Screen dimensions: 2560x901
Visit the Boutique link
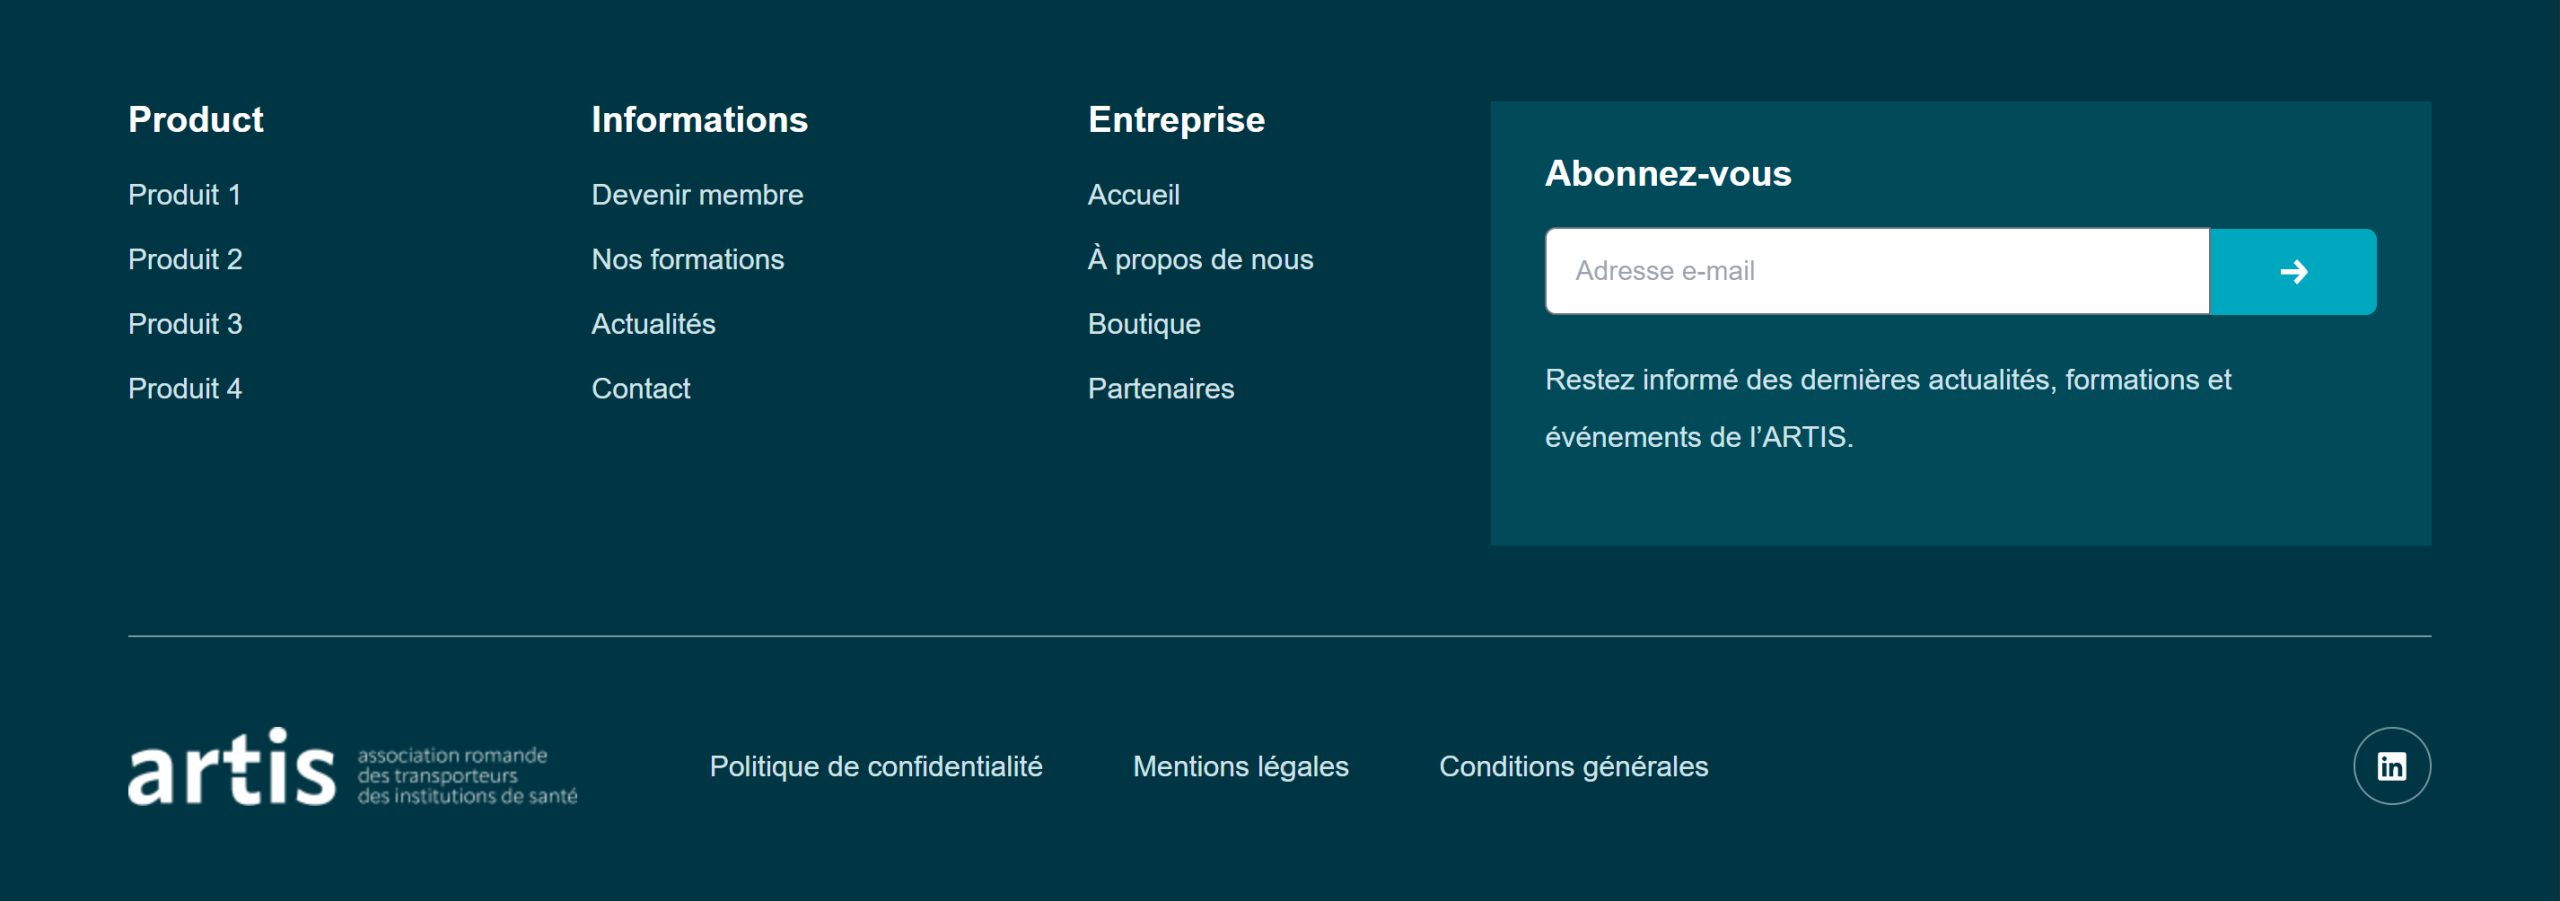1144,324
